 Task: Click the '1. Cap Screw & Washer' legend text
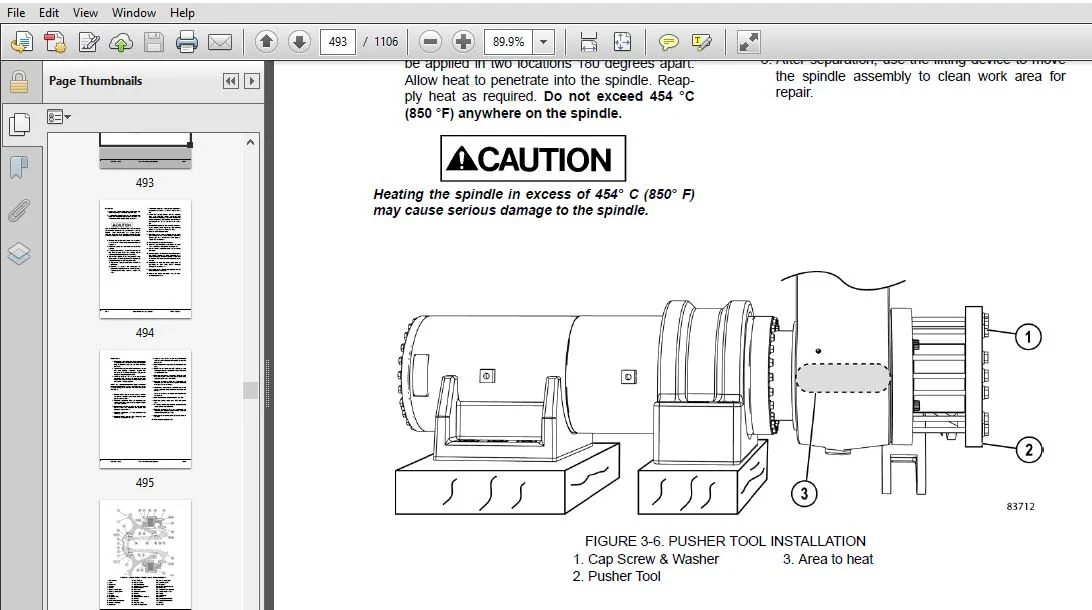tap(646, 559)
